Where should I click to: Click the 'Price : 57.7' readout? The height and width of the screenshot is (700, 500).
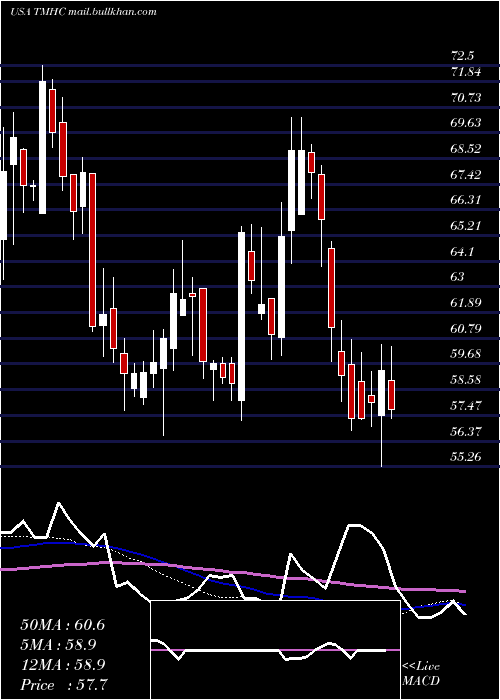64,685
